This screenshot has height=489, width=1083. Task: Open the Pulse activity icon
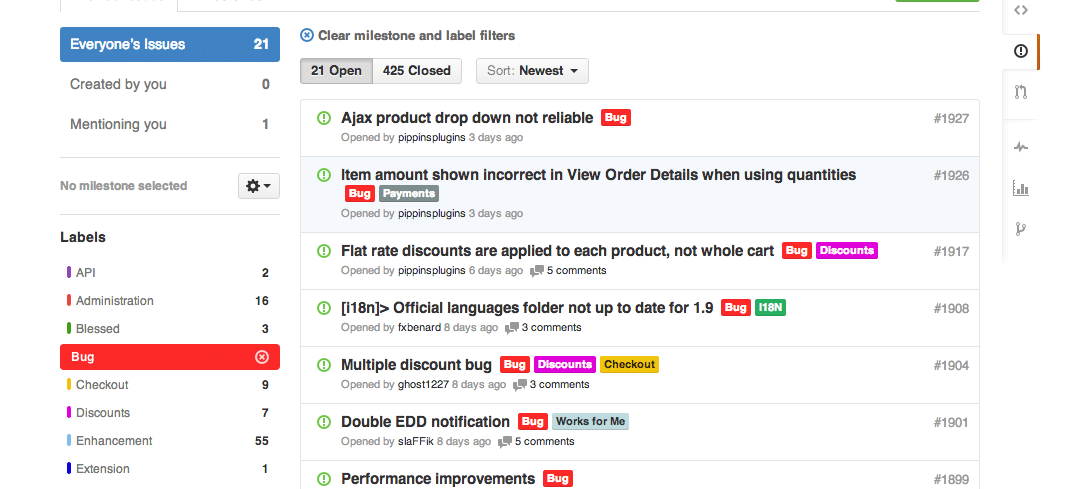1021,147
